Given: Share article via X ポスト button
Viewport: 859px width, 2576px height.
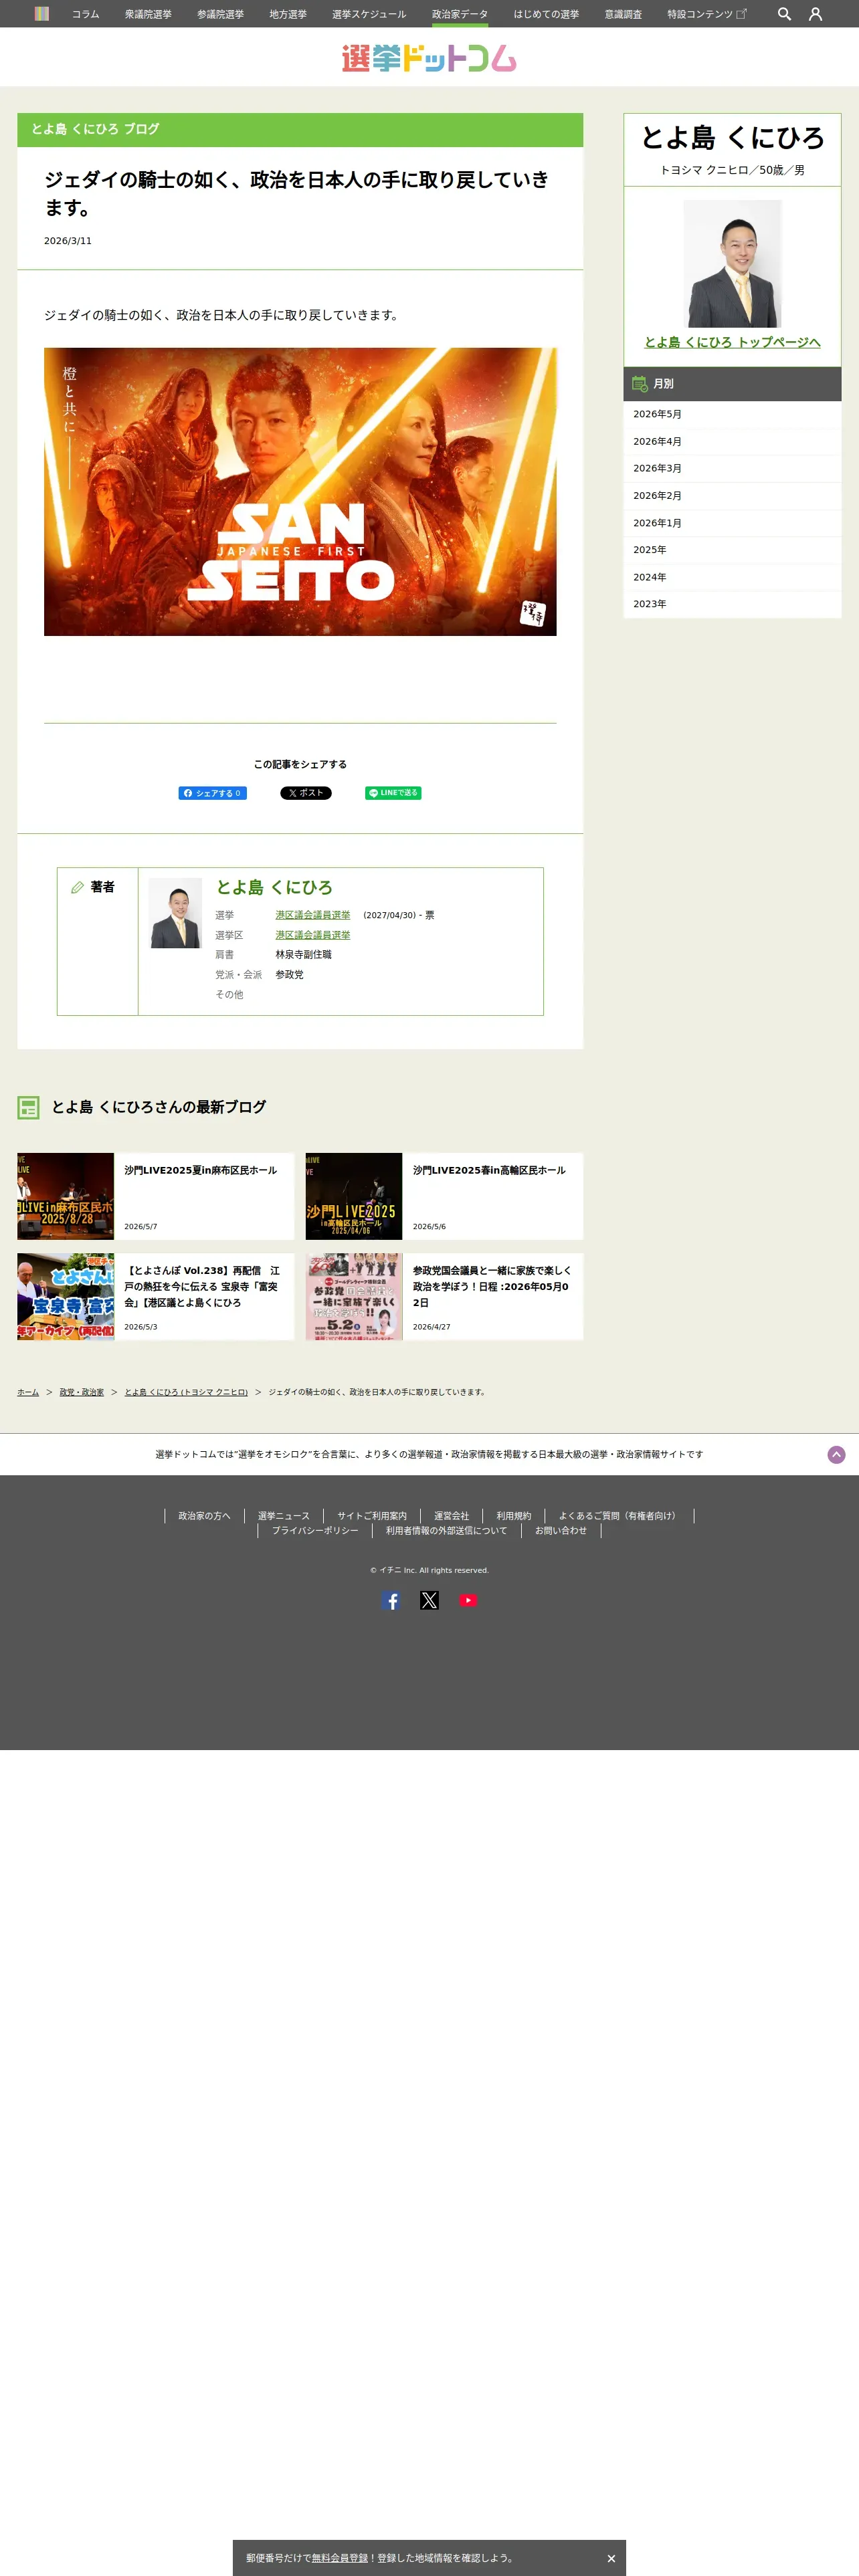Looking at the screenshot, I should 305,793.
